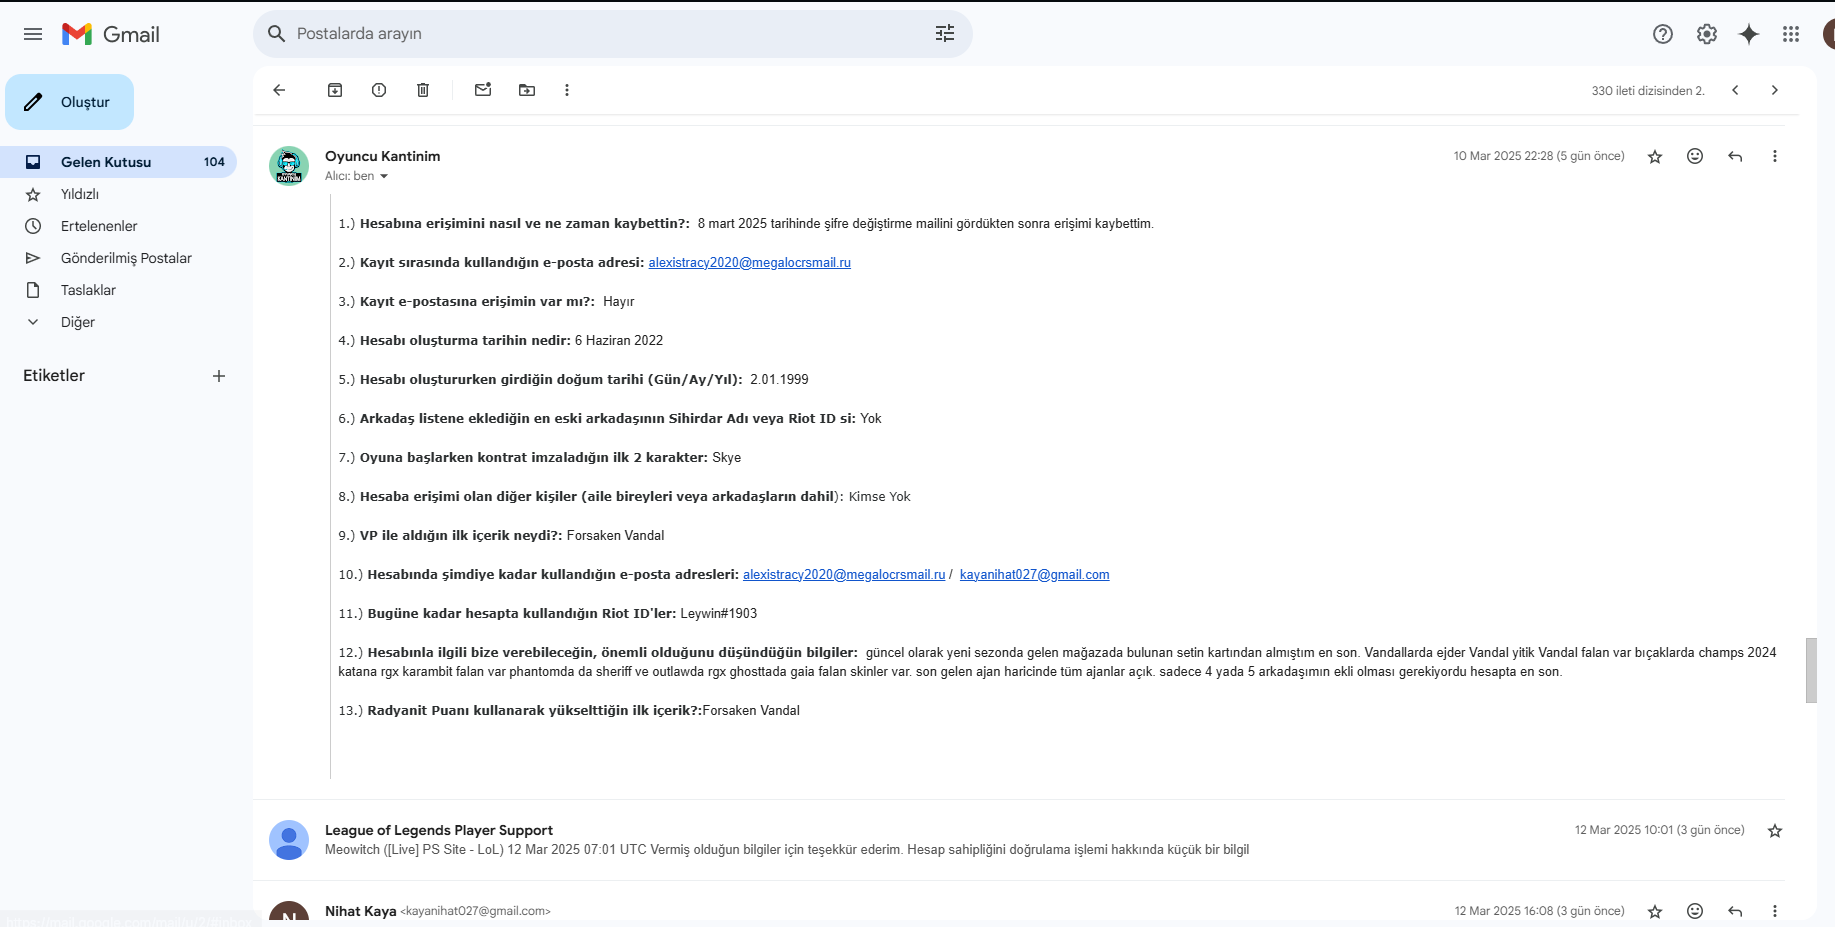Screen dimensions: 1835x927
Task: Report this conversation as spam
Action: (x=379, y=90)
